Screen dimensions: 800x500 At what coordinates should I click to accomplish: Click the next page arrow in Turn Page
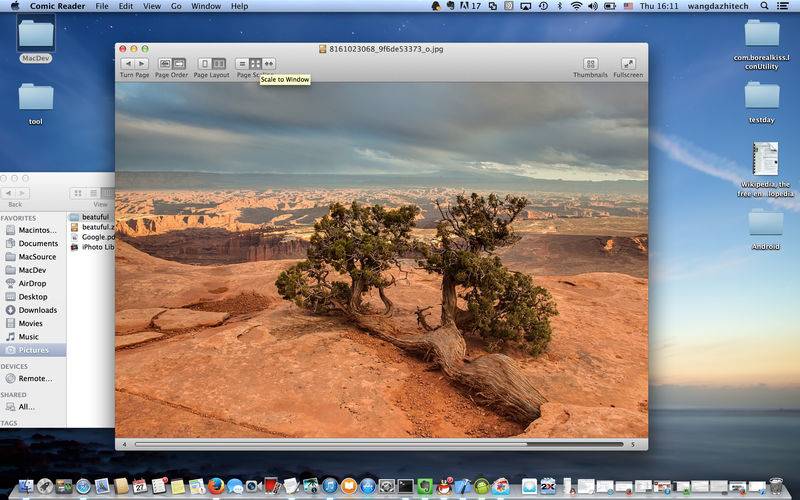click(x=141, y=64)
